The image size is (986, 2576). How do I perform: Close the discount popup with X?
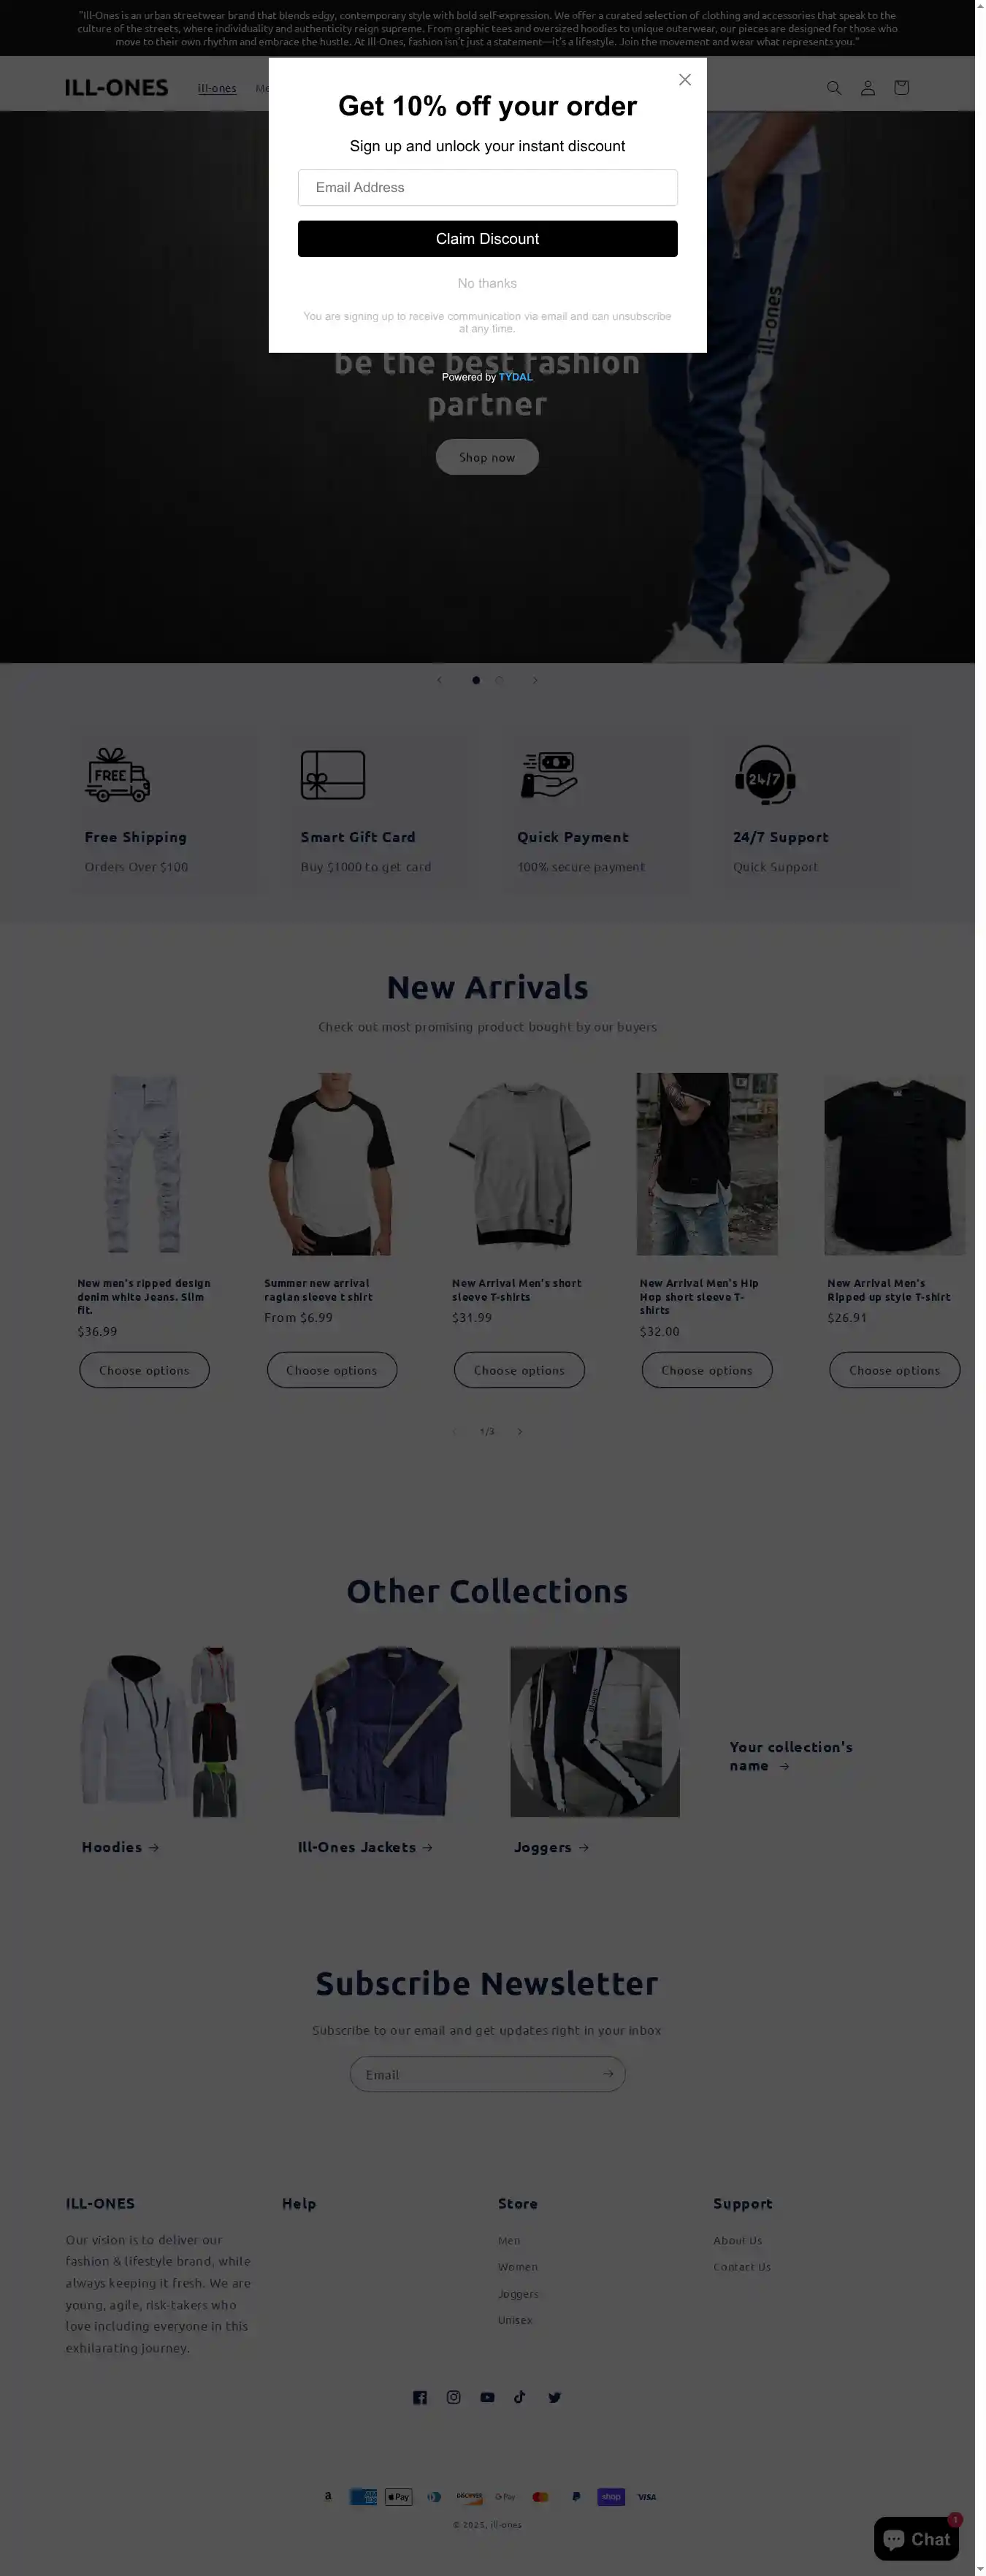[685, 80]
